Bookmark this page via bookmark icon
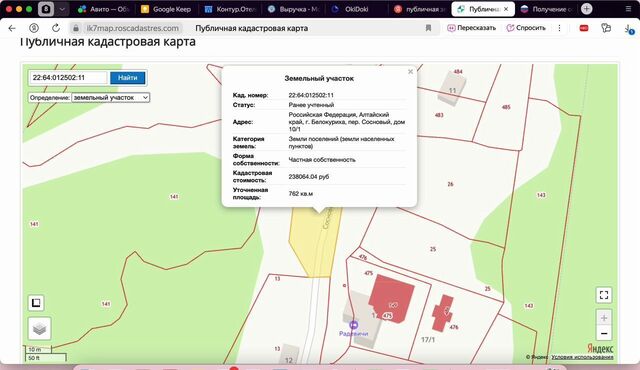Screen dimensions: 640x370 pos(428,28)
